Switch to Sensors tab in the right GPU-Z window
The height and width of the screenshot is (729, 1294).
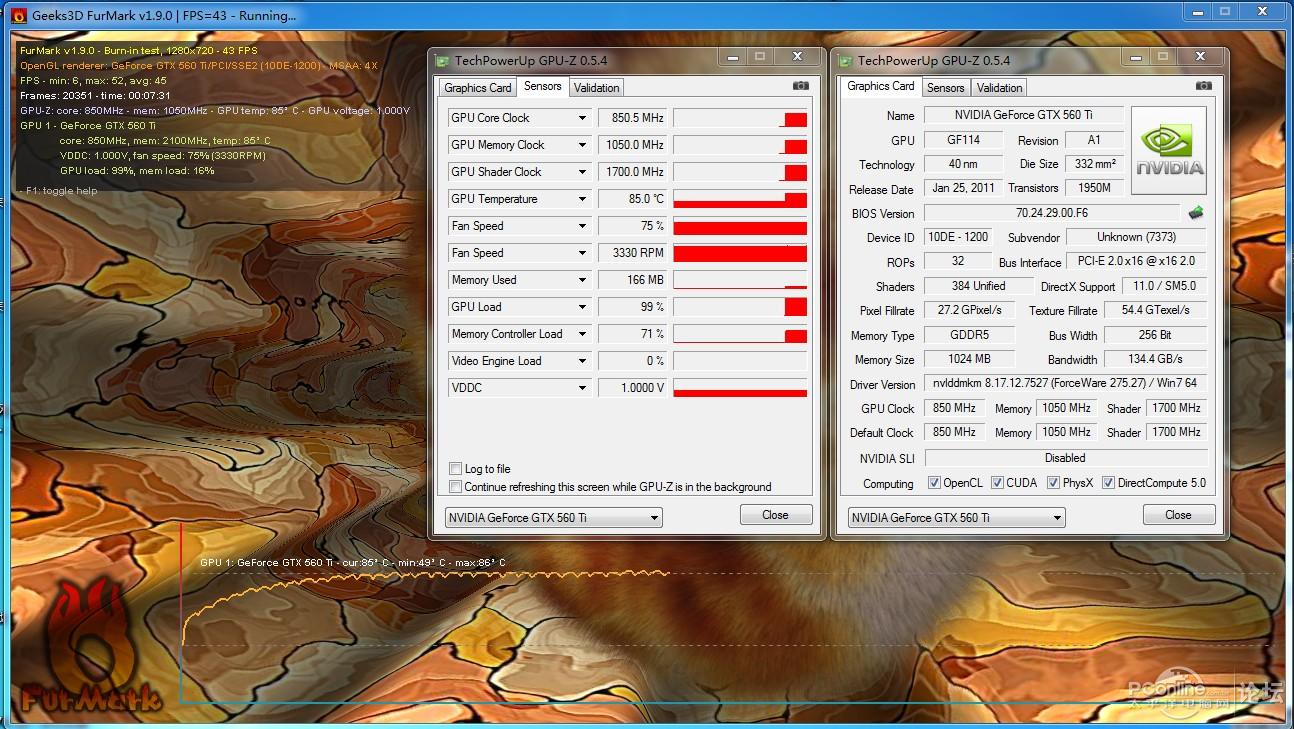pyautogui.click(x=945, y=88)
